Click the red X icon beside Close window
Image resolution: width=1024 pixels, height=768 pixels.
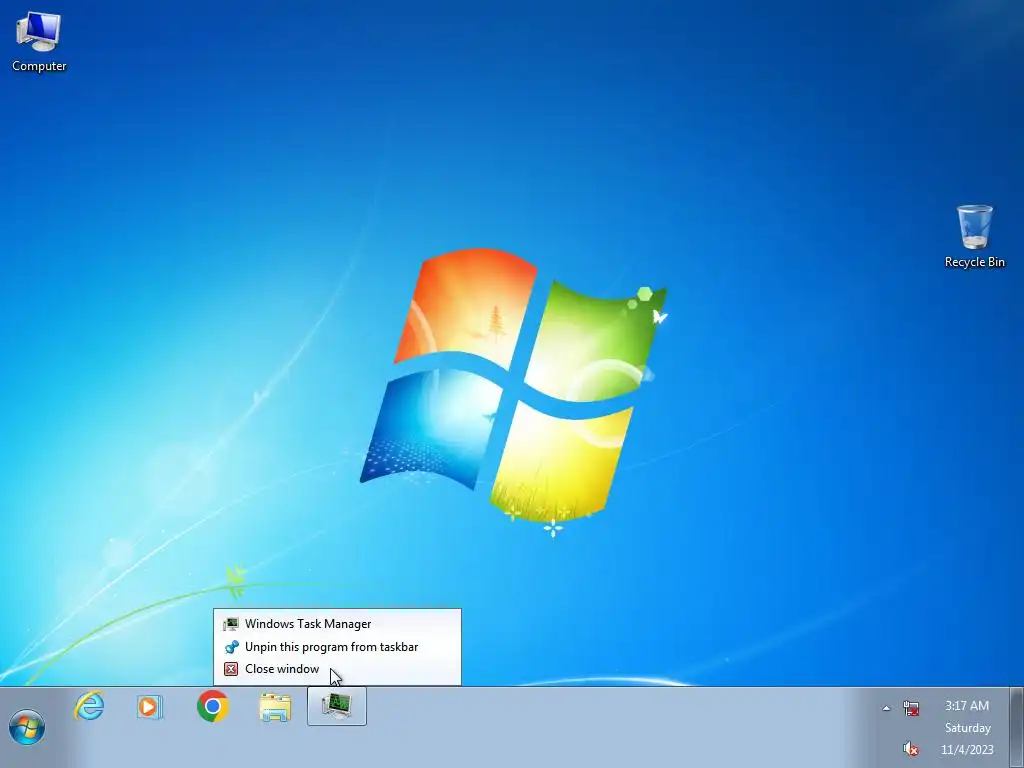click(231, 669)
